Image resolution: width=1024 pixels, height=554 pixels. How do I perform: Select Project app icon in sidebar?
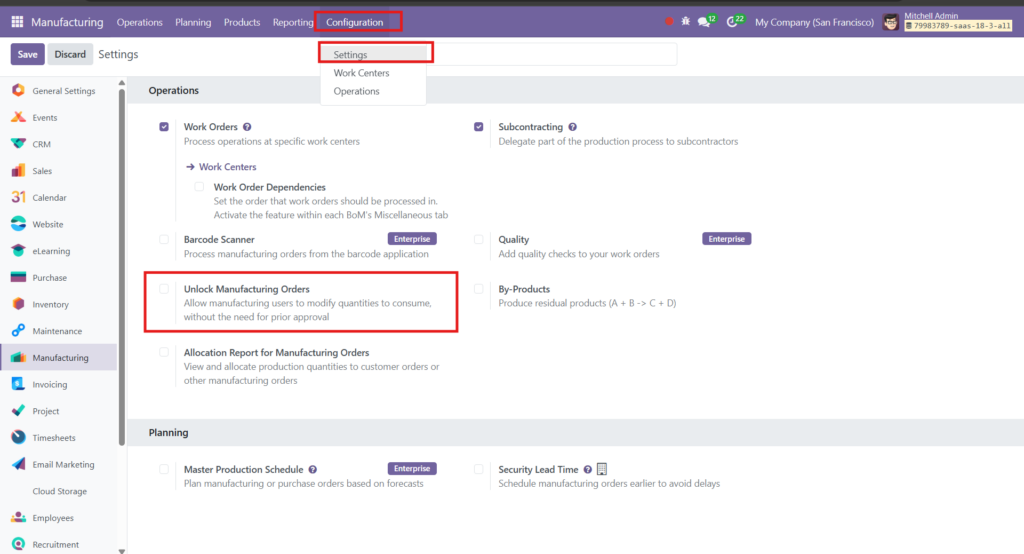[x=18, y=410]
